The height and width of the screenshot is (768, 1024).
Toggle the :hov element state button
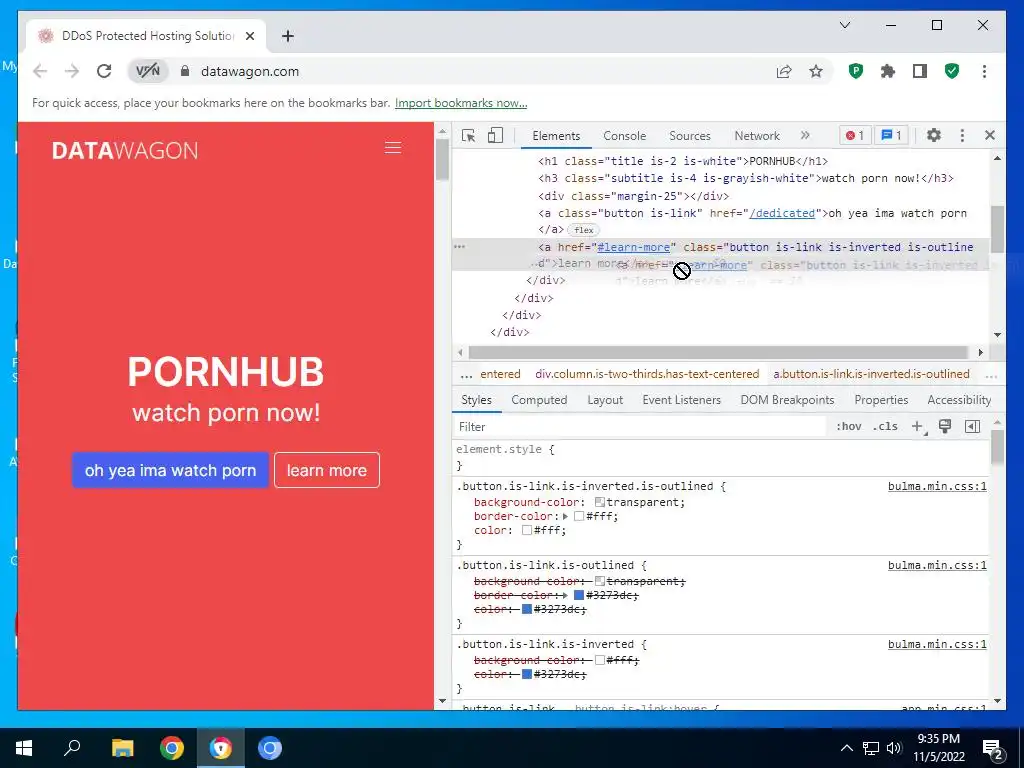coord(848,426)
